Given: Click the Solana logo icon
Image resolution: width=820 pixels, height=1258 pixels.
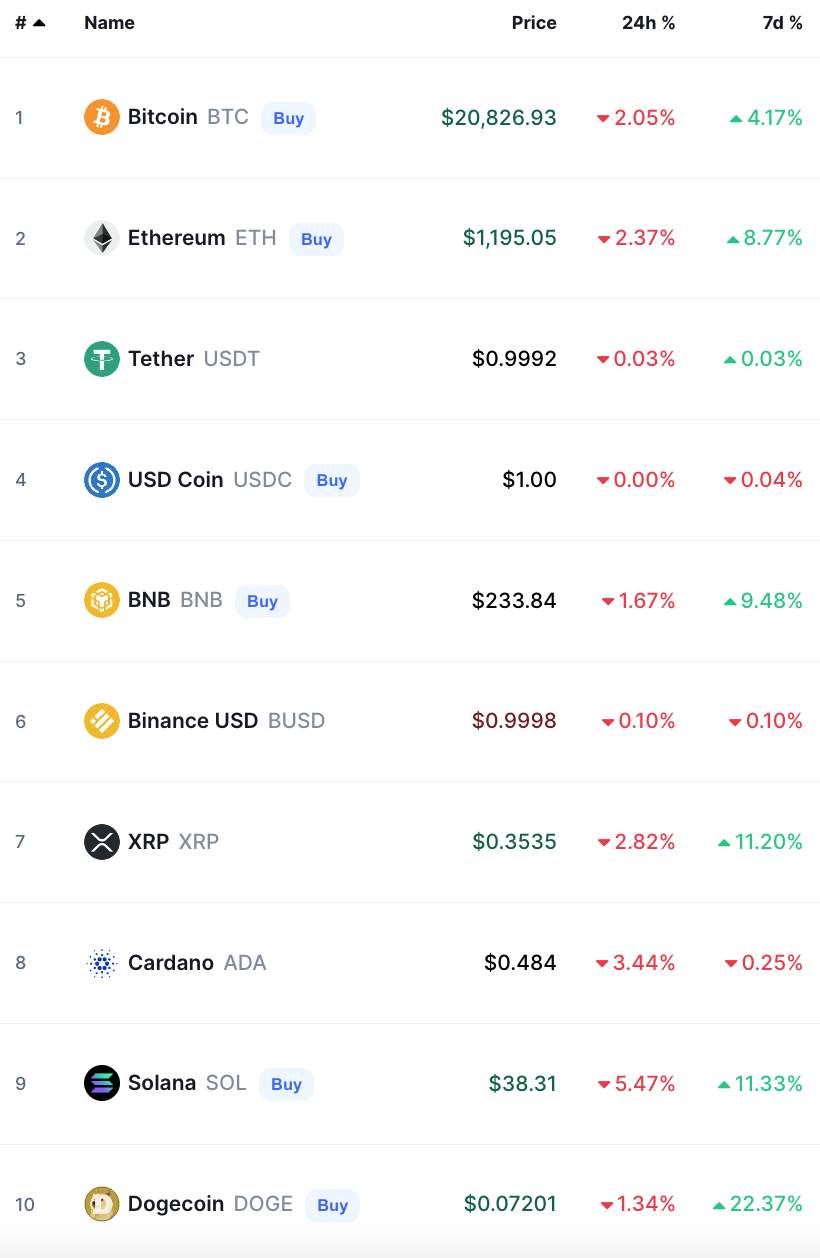Looking at the screenshot, I should pos(101,1084).
